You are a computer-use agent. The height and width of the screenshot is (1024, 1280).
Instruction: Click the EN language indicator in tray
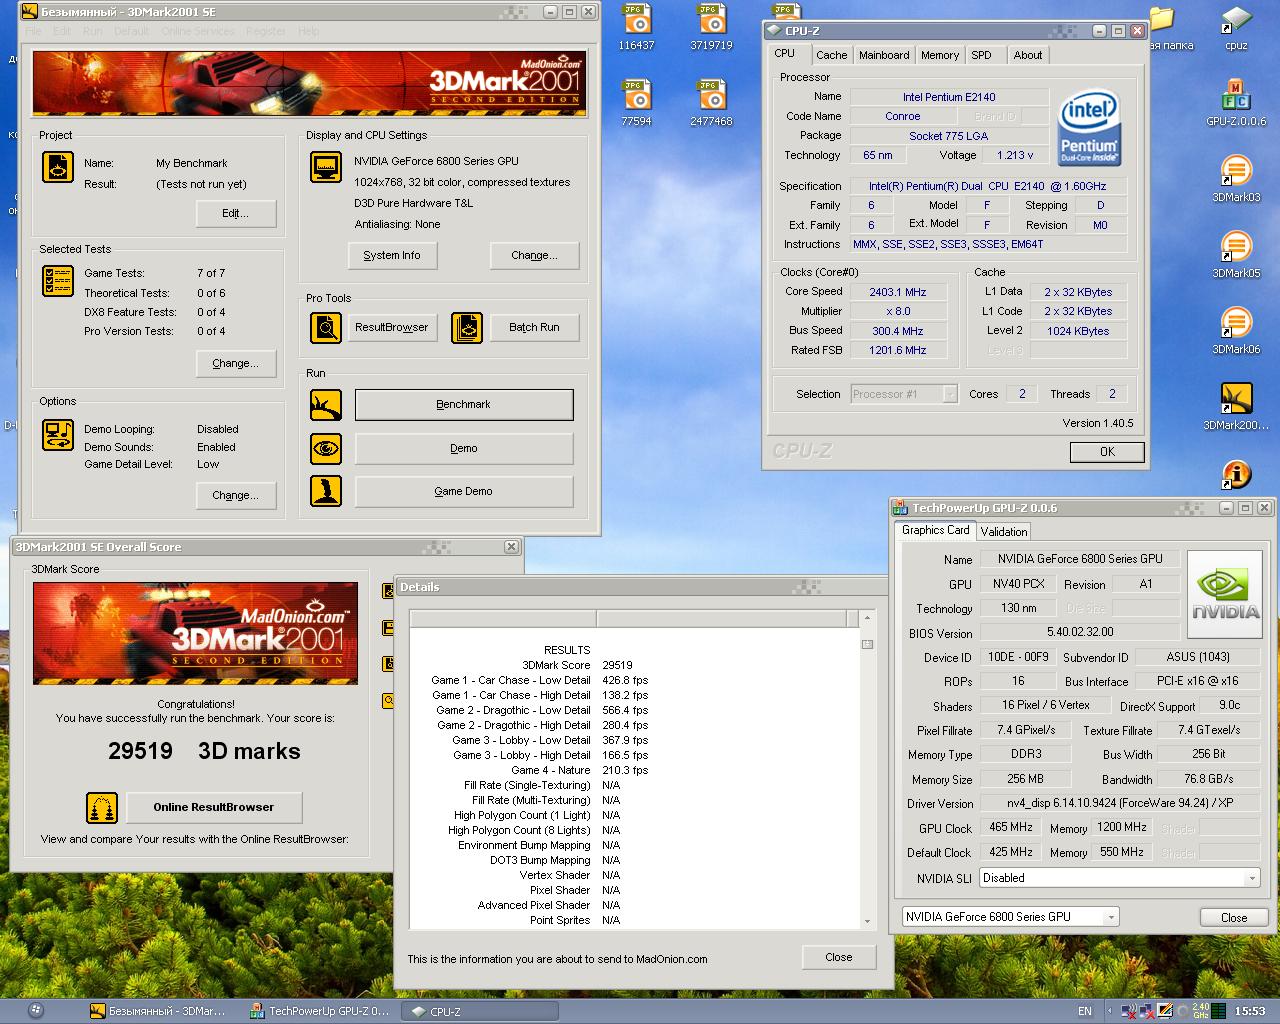click(1085, 1011)
